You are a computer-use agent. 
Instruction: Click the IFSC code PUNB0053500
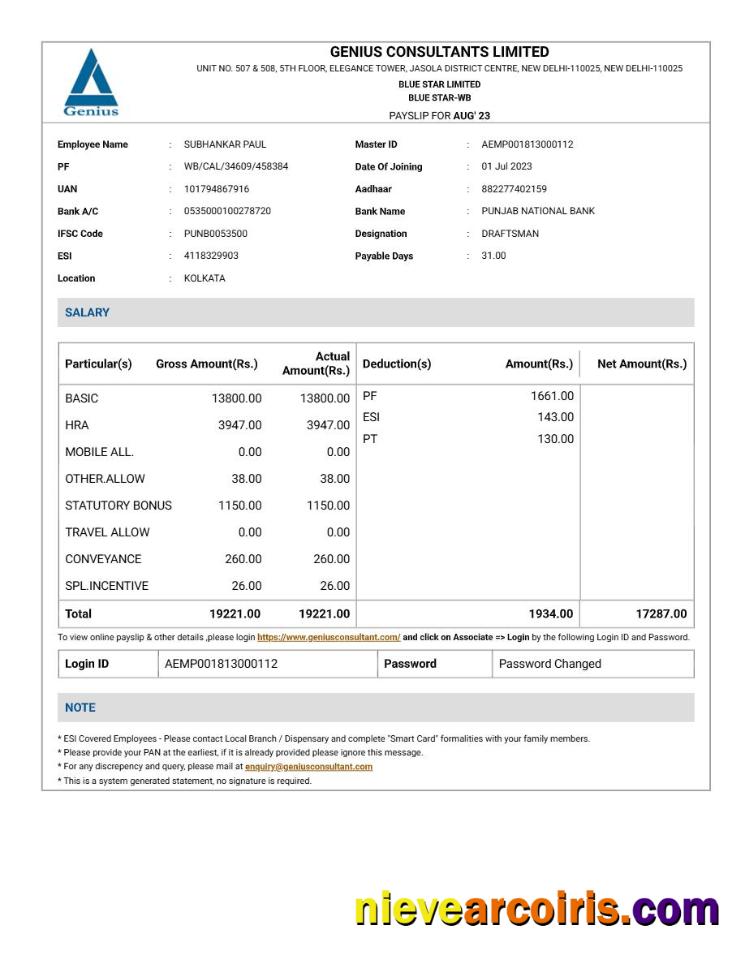(x=216, y=234)
